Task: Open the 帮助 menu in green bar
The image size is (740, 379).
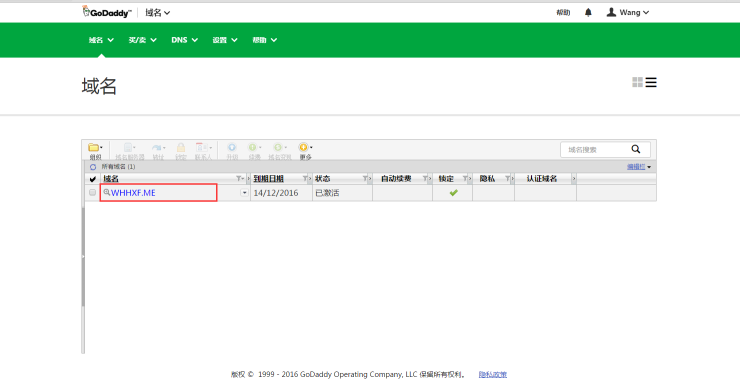Action: point(265,40)
